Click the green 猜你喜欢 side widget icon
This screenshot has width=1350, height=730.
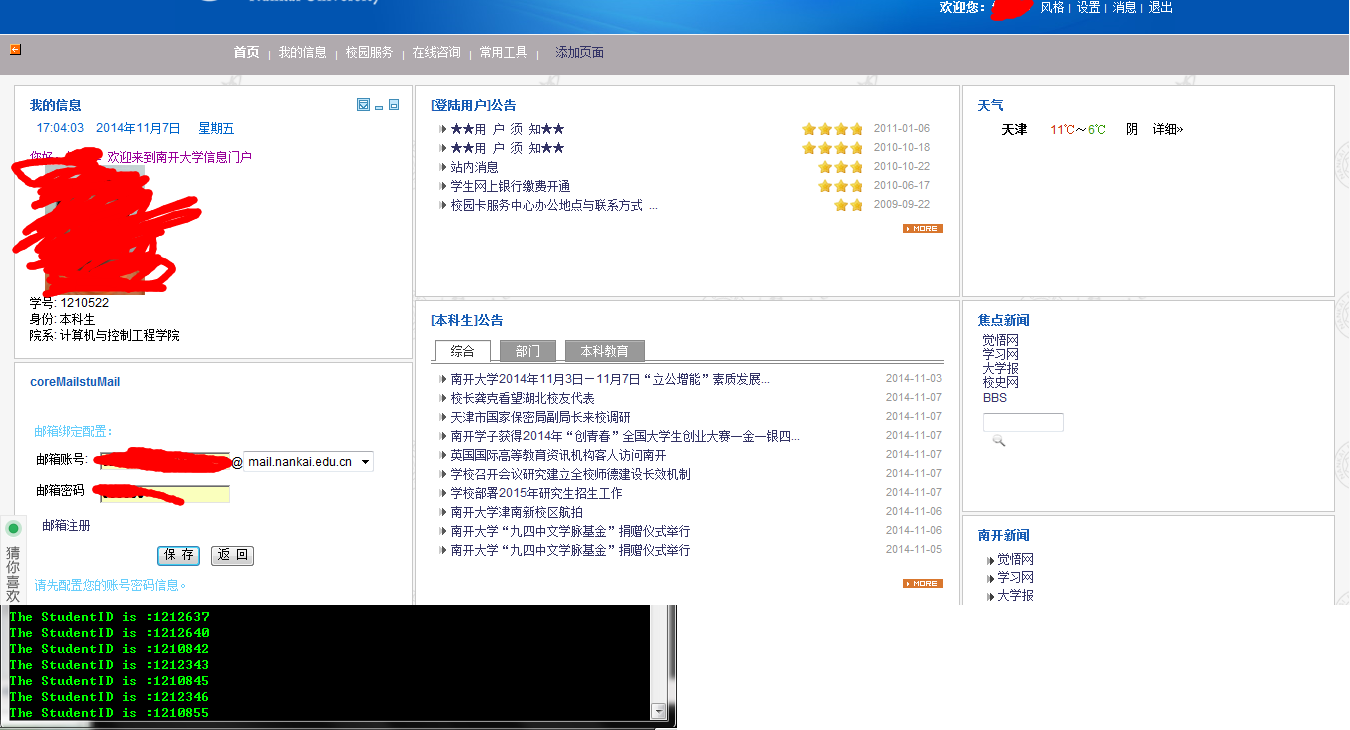coord(13,528)
